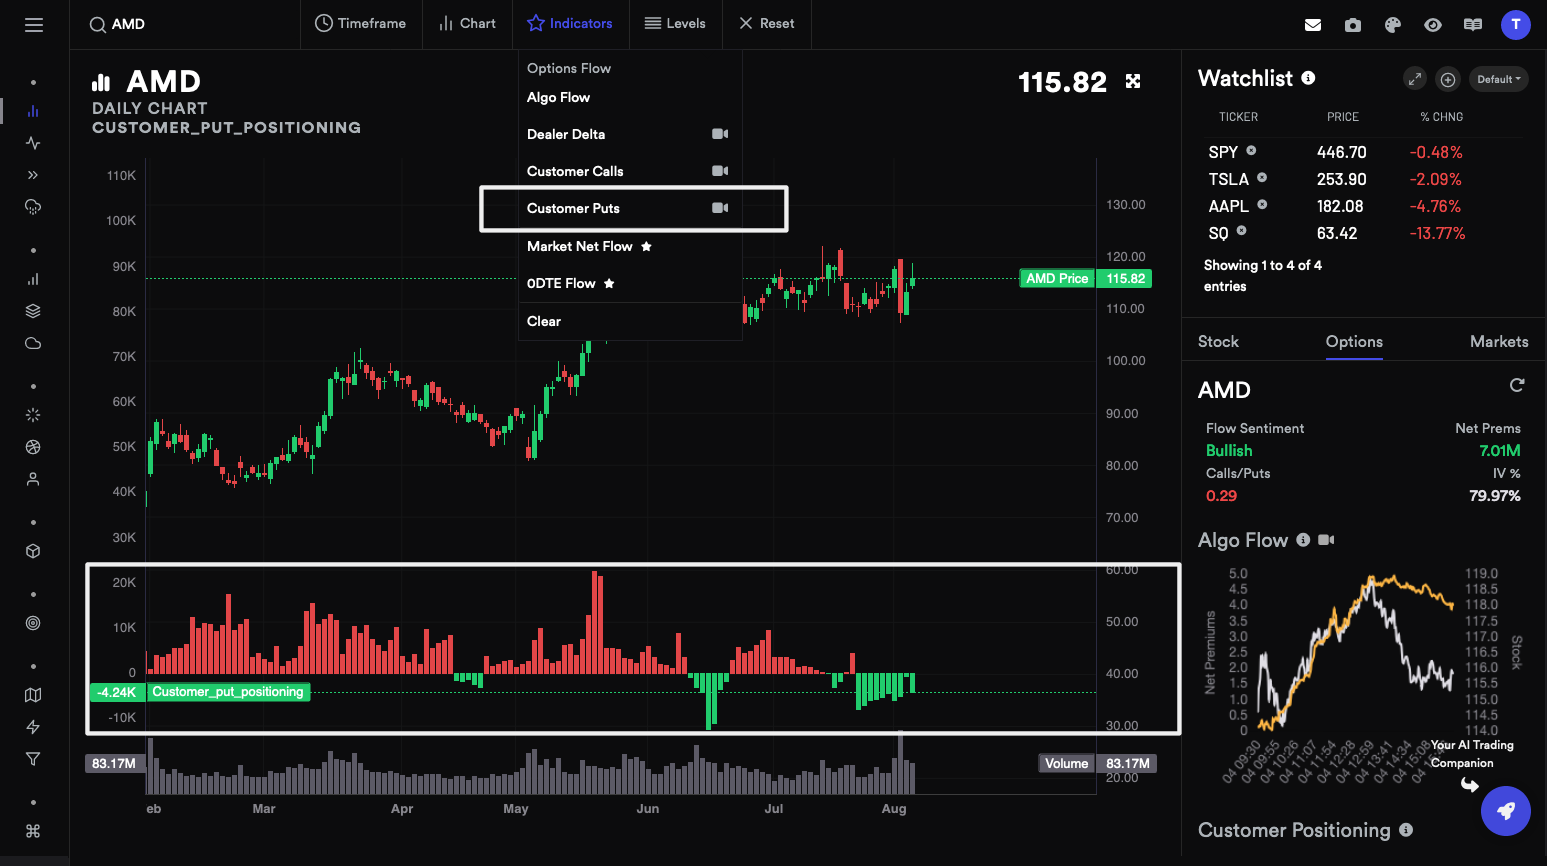1547x866 pixels.
Task: Choose Clear in indicators menu
Action: click(x=544, y=321)
